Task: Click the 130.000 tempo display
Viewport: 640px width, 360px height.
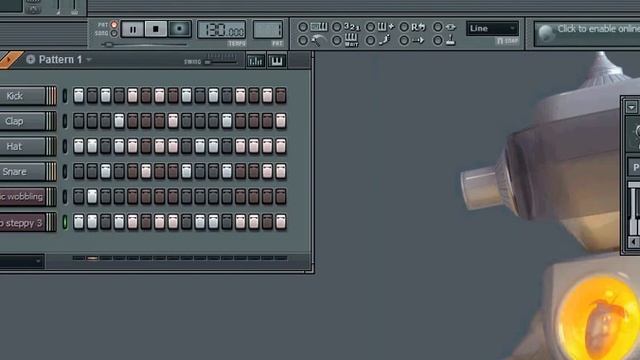Action: tap(222, 30)
